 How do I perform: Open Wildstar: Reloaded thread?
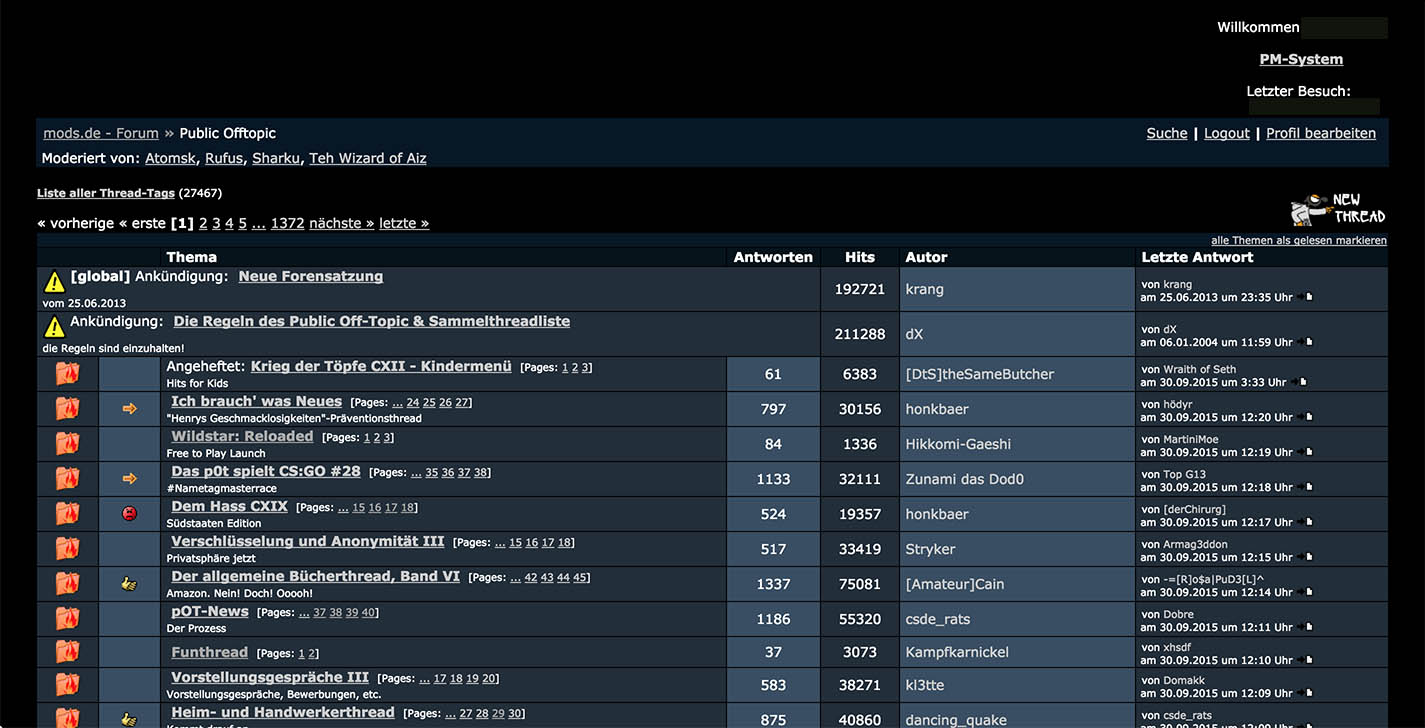pyautogui.click(x=242, y=436)
